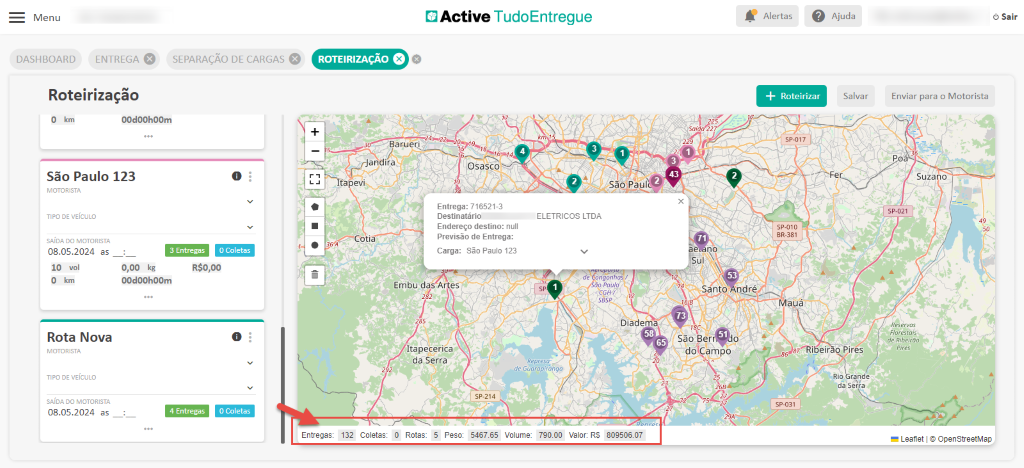Viewport: 1024px width, 468px height.
Task: Select the ROTEIRIZAÇÃO tab
Action: 353,59
